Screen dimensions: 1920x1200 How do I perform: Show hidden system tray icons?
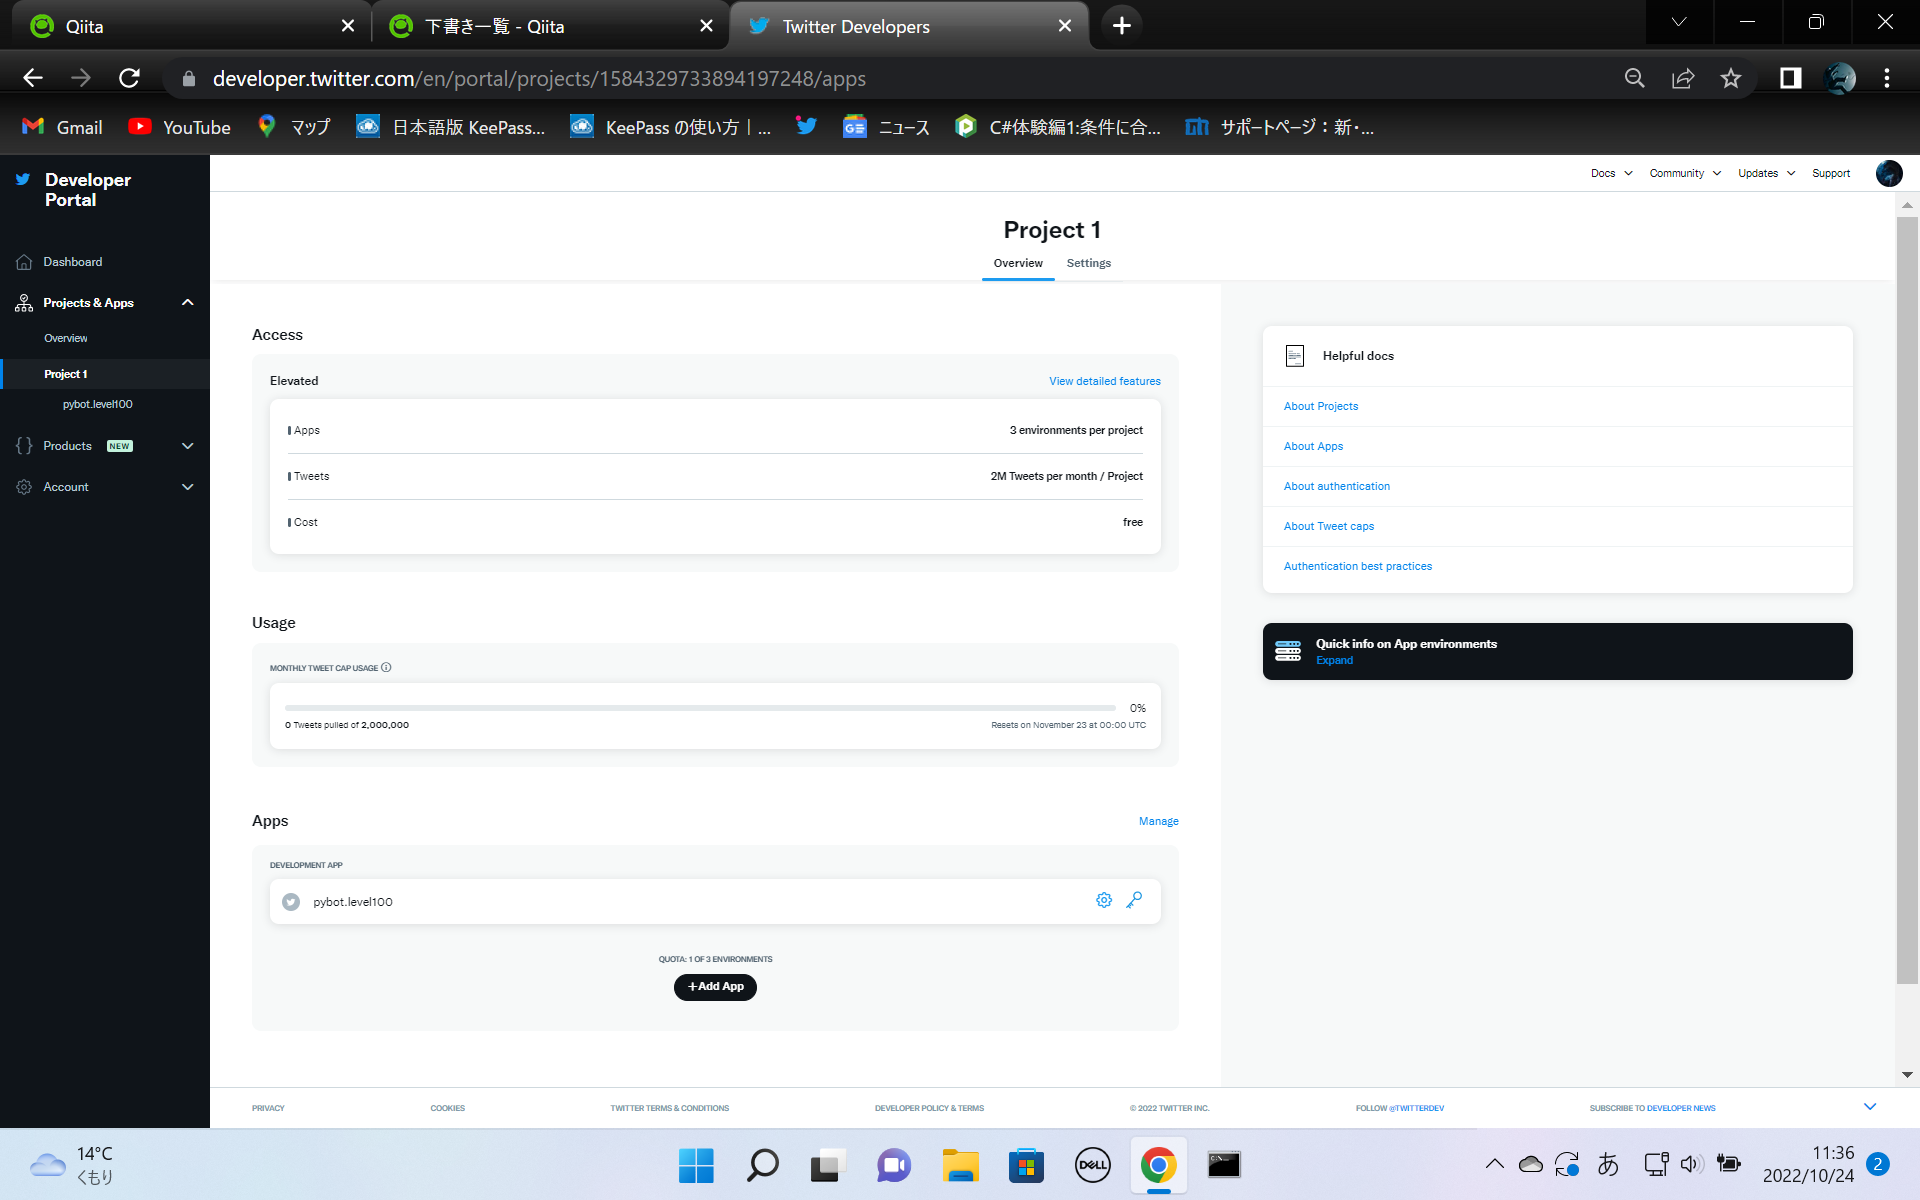[x=1494, y=1164]
